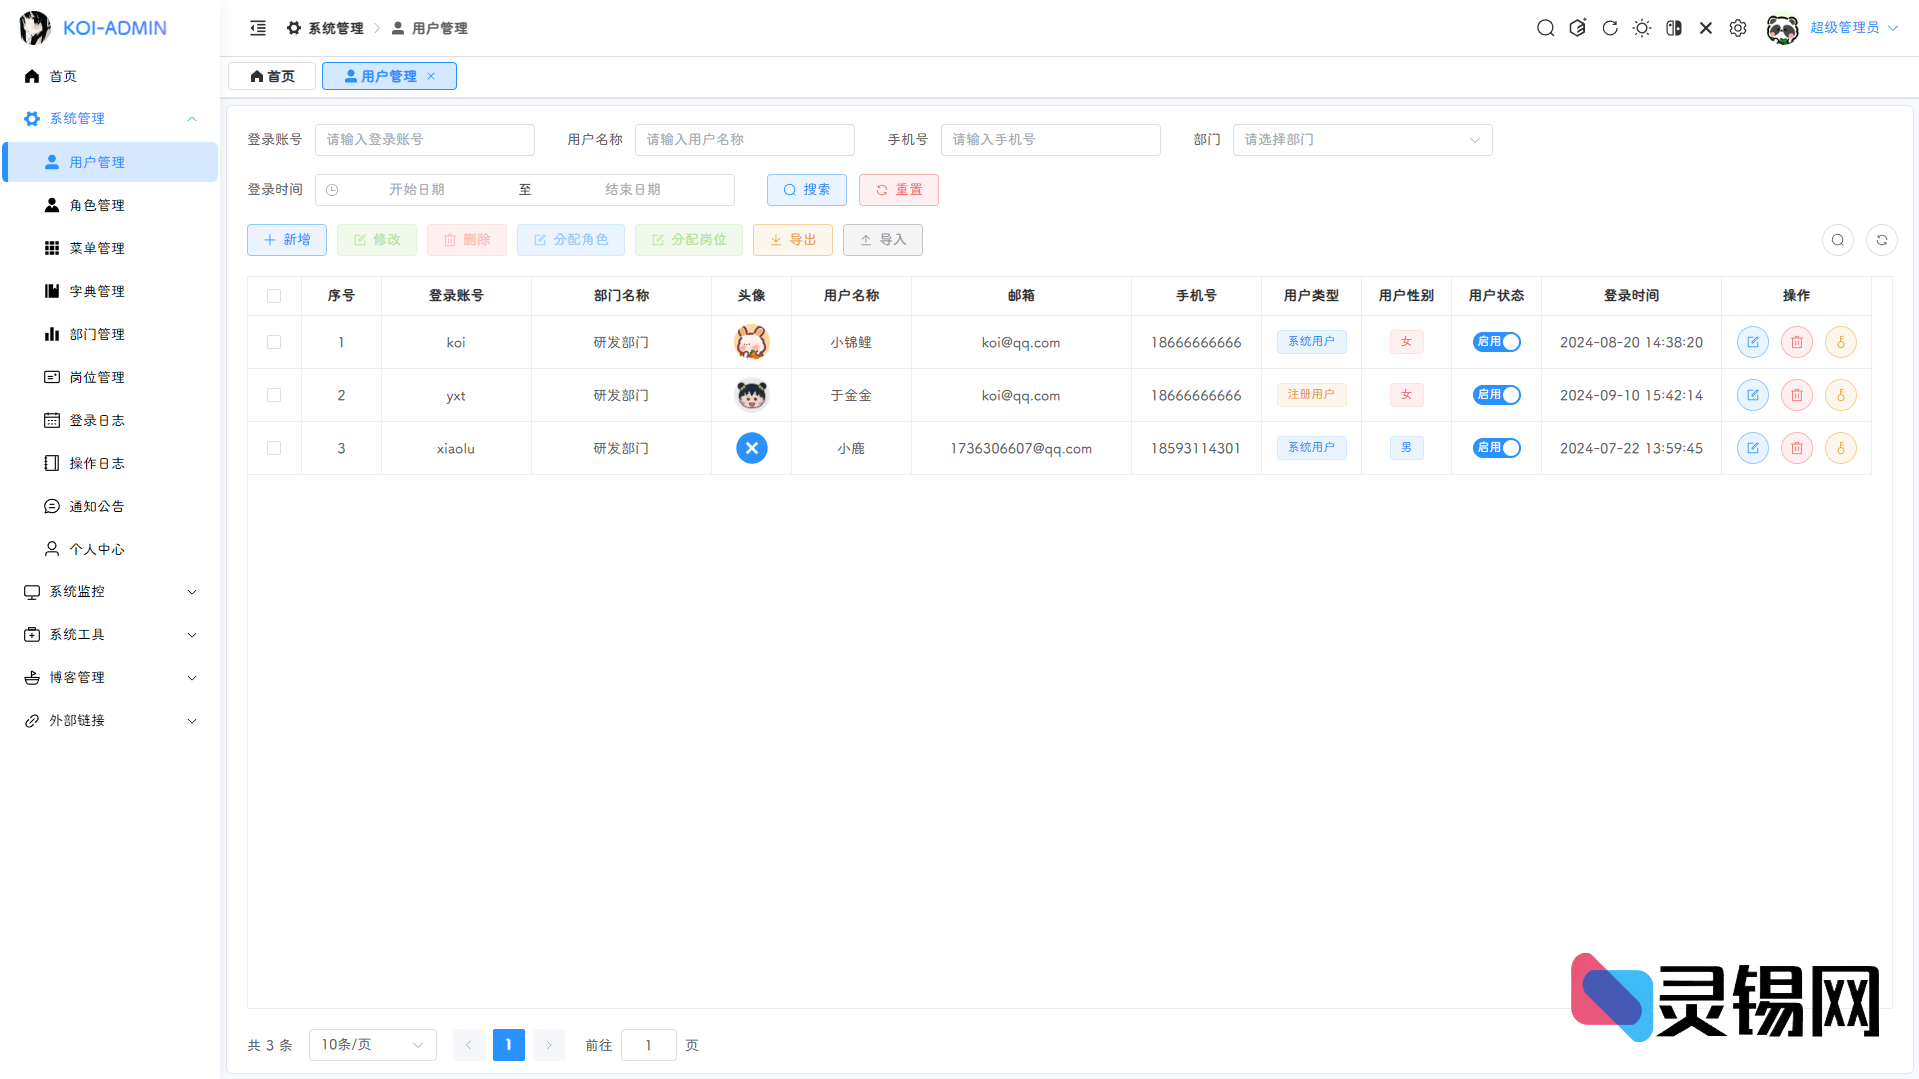Switch to the 首页 tab
The image size is (1919, 1079).
[x=271, y=75]
